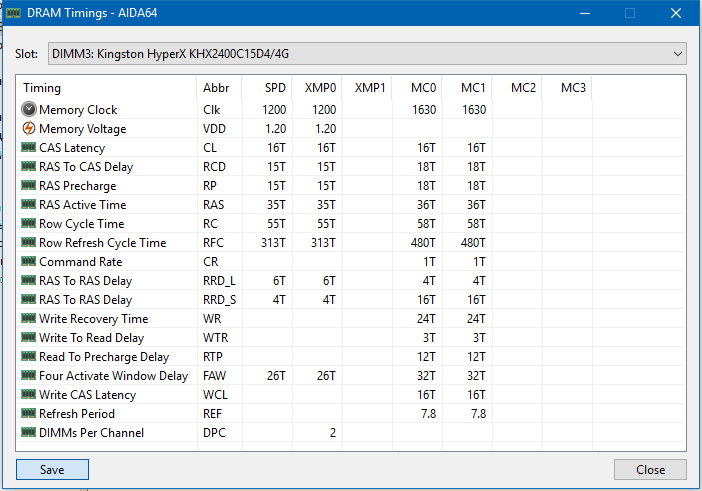The image size is (702, 491).
Task: Click the Memory Clock gauge icon
Action: (x=29, y=110)
